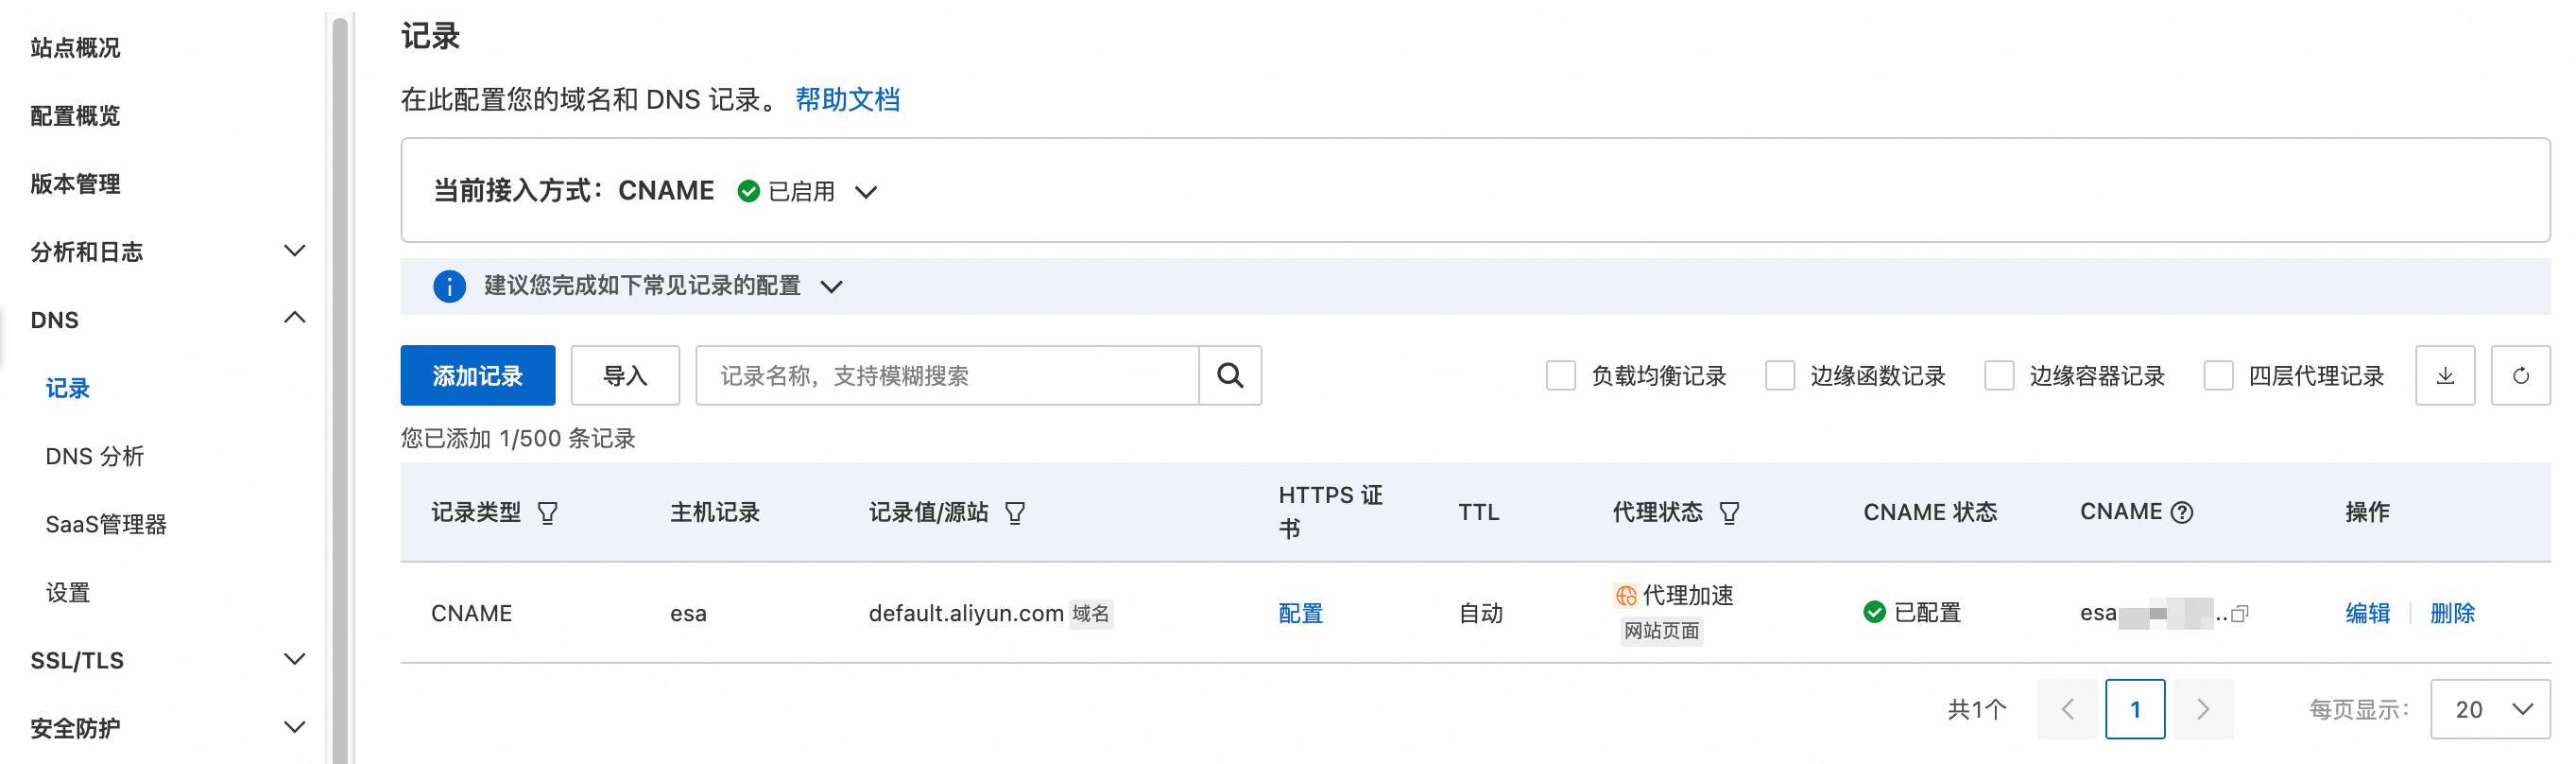This screenshot has width=2576, height=764.
Task: Click the 添加记录 button
Action: [477, 375]
